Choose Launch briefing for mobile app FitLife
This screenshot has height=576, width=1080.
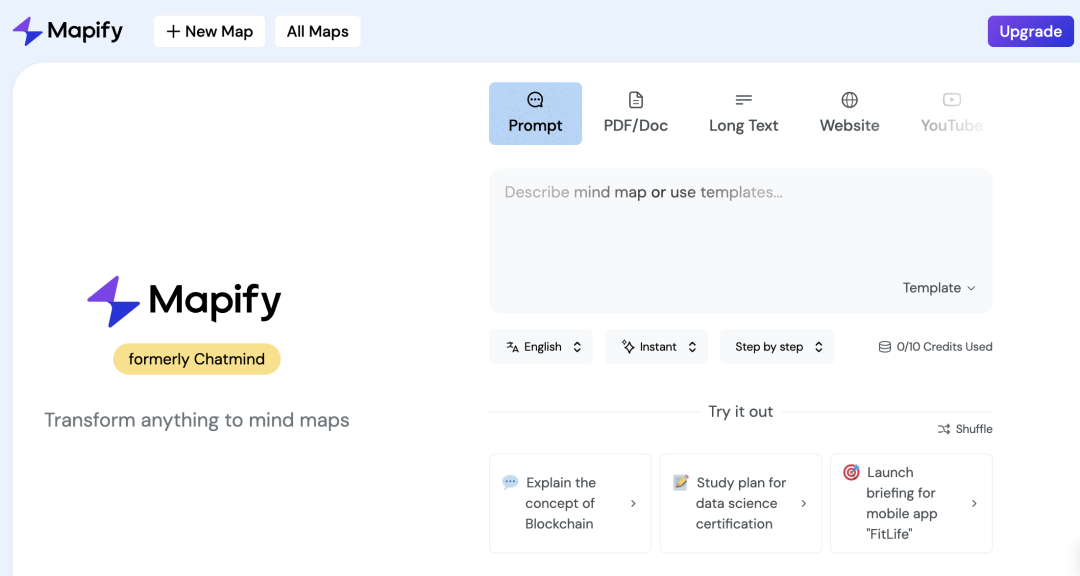[911, 504]
